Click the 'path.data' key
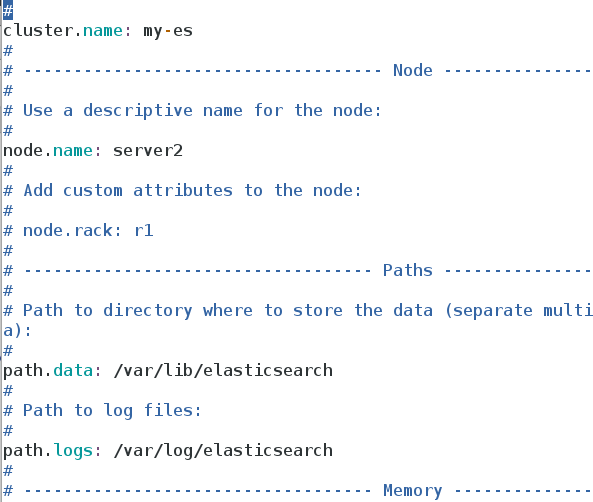This screenshot has width=593, height=502. pos(48,370)
